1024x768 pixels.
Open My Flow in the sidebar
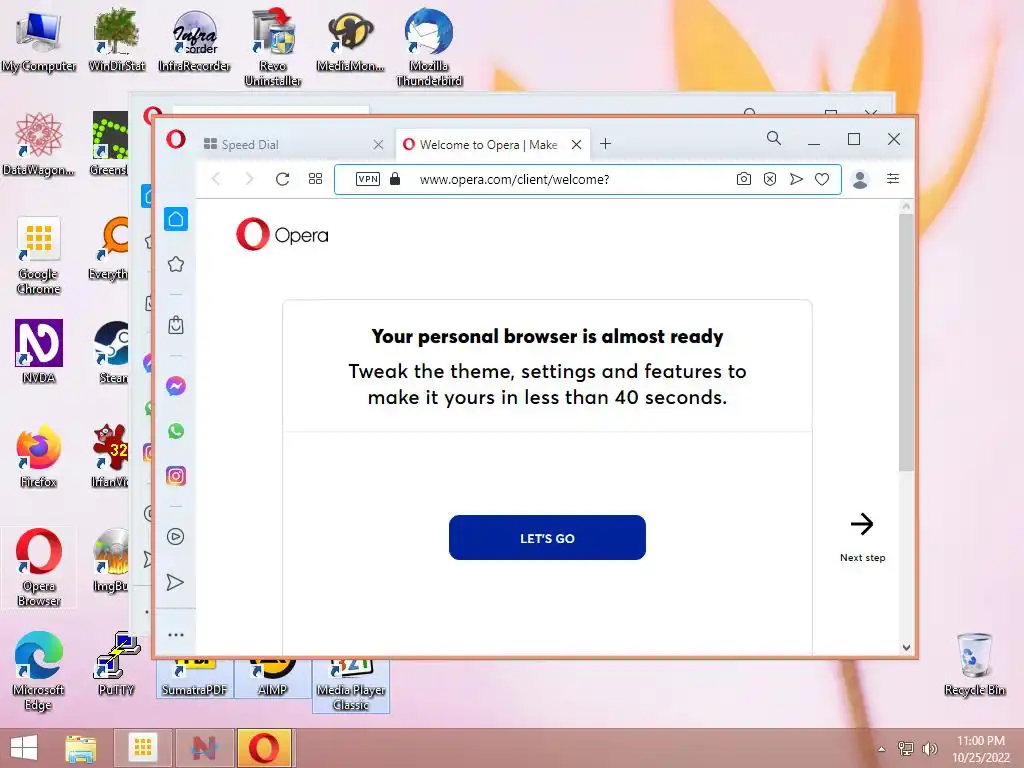pos(175,582)
